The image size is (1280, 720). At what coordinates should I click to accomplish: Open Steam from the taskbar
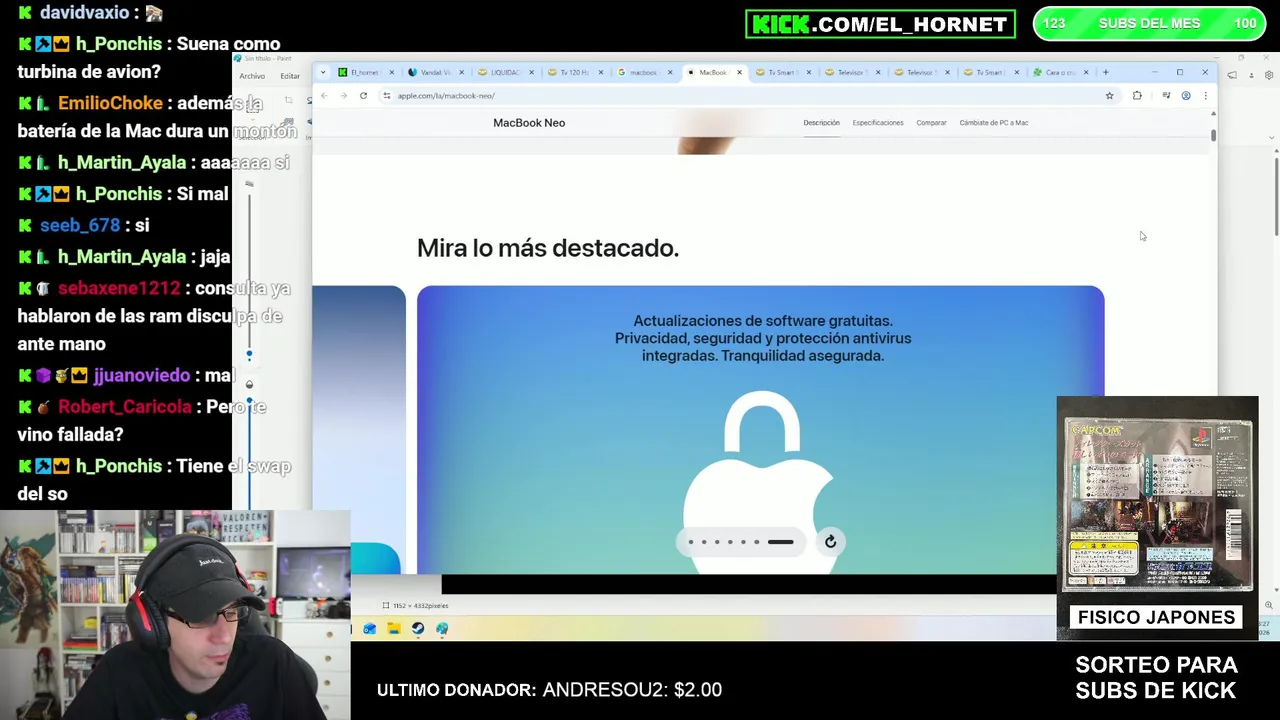tap(417, 629)
